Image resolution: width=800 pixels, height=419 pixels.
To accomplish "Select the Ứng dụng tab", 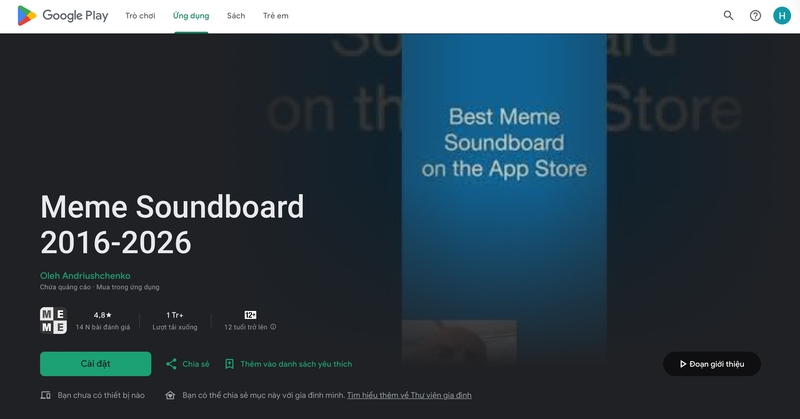I will tap(191, 16).
